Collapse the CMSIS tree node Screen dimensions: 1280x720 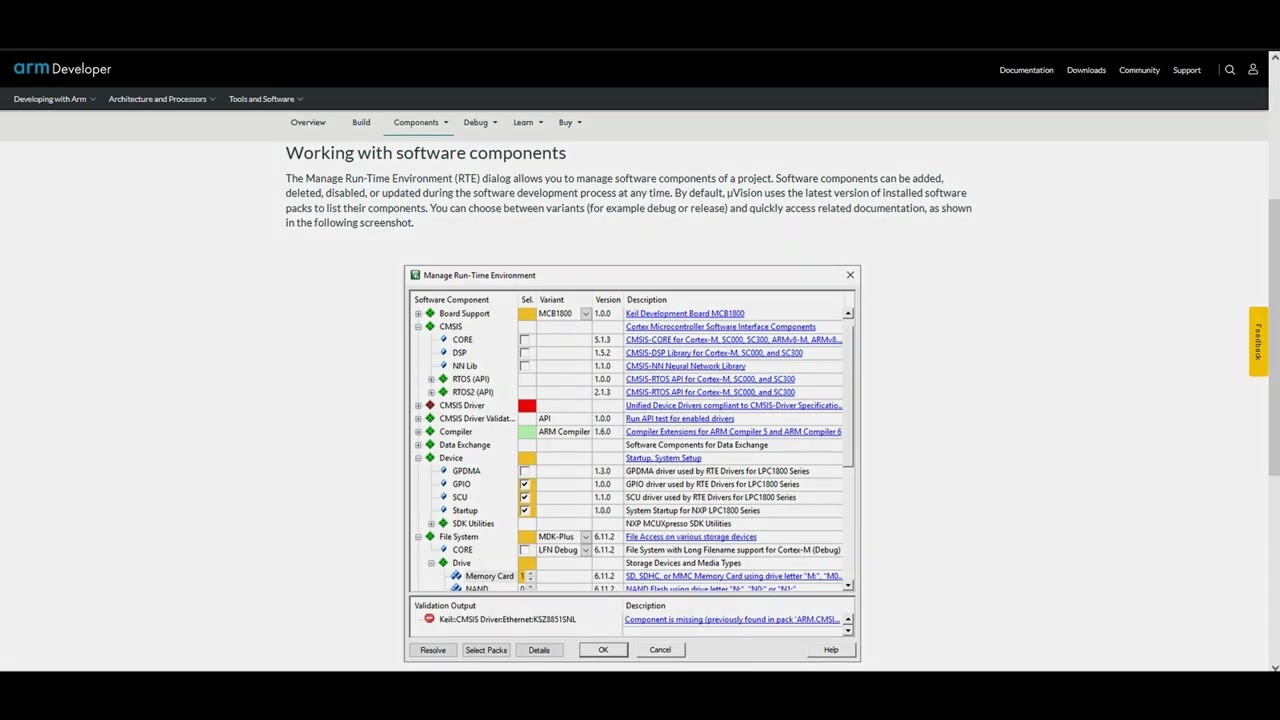tap(418, 327)
